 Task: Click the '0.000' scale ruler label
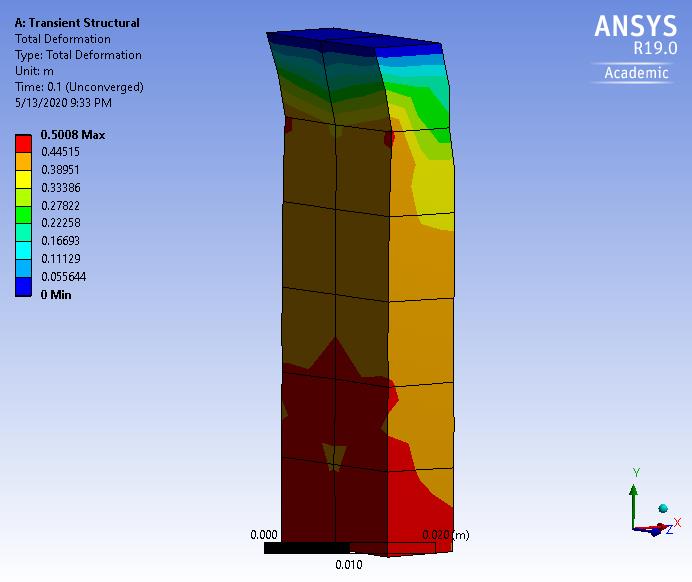[x=264, y=535]
